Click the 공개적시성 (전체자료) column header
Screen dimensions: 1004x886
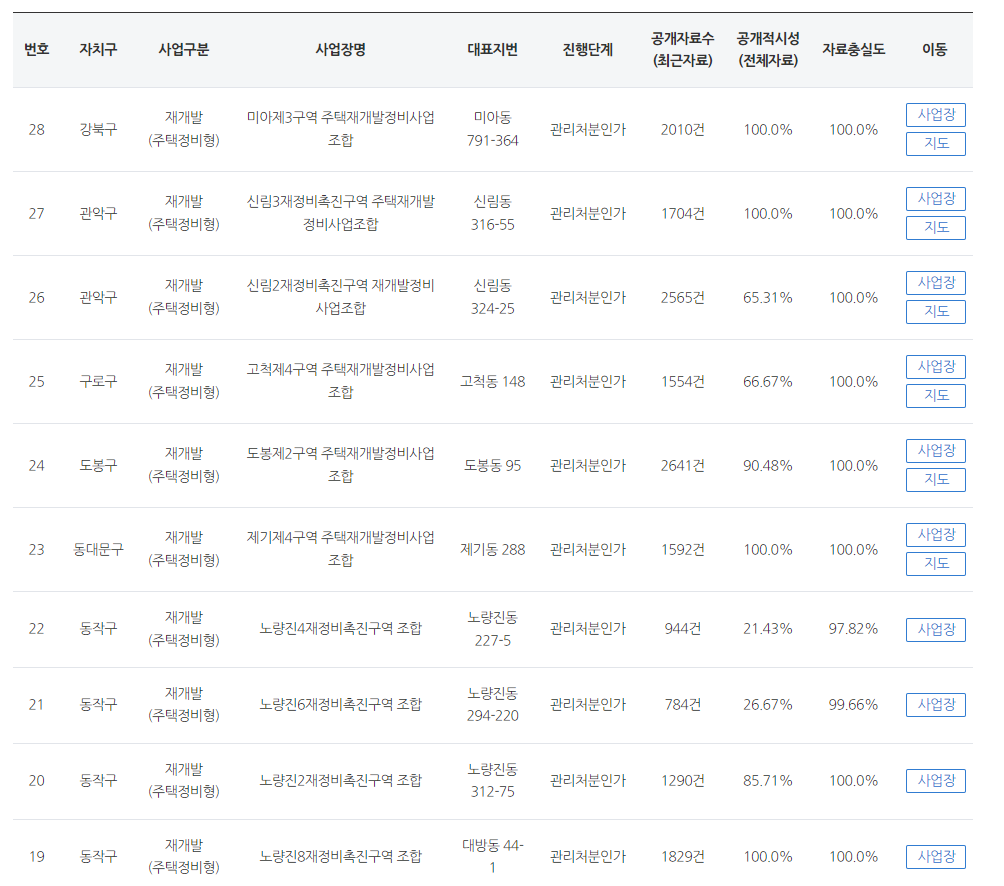[x=768, y=49]
